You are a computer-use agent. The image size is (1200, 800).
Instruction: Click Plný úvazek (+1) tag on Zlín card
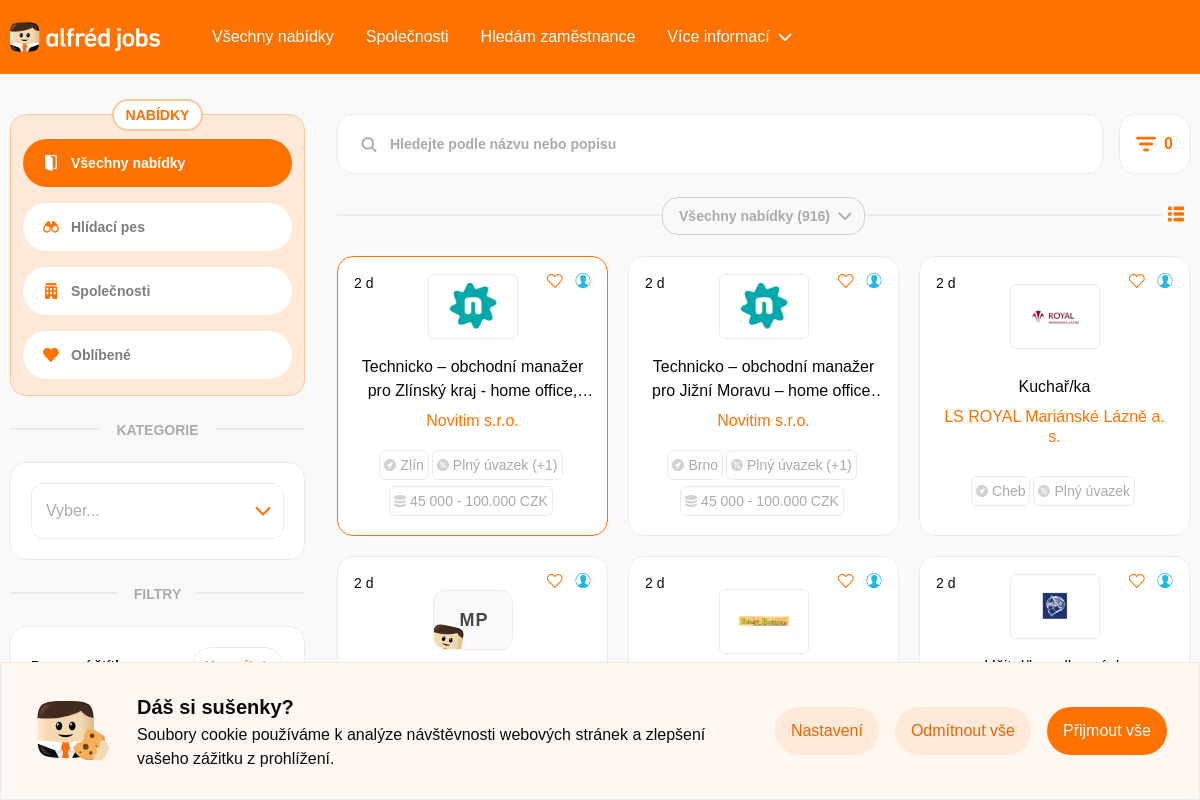point(497,465)
